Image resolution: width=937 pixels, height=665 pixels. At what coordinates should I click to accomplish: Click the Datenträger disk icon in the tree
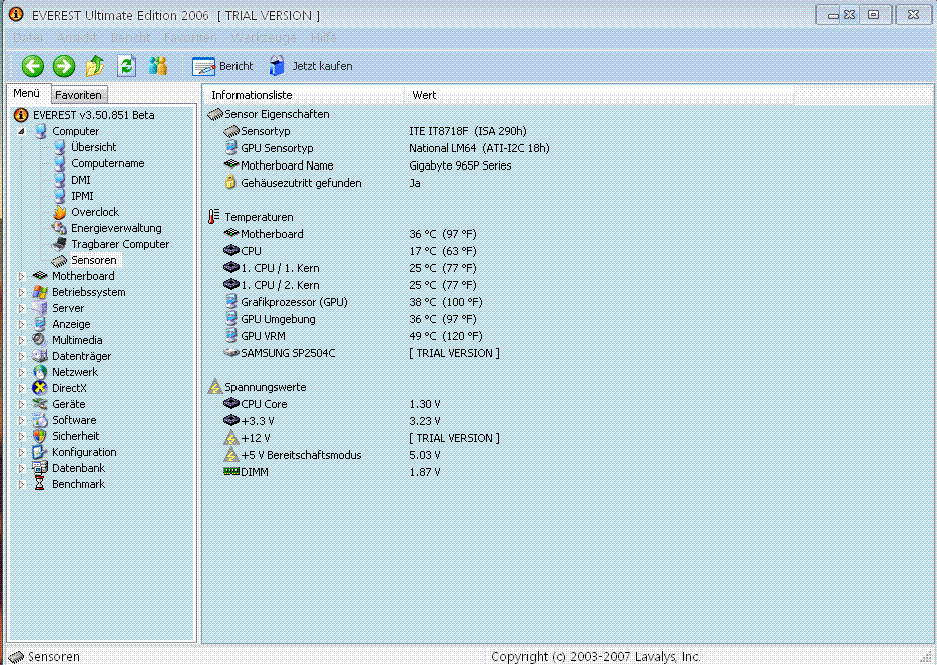point(40,356)
